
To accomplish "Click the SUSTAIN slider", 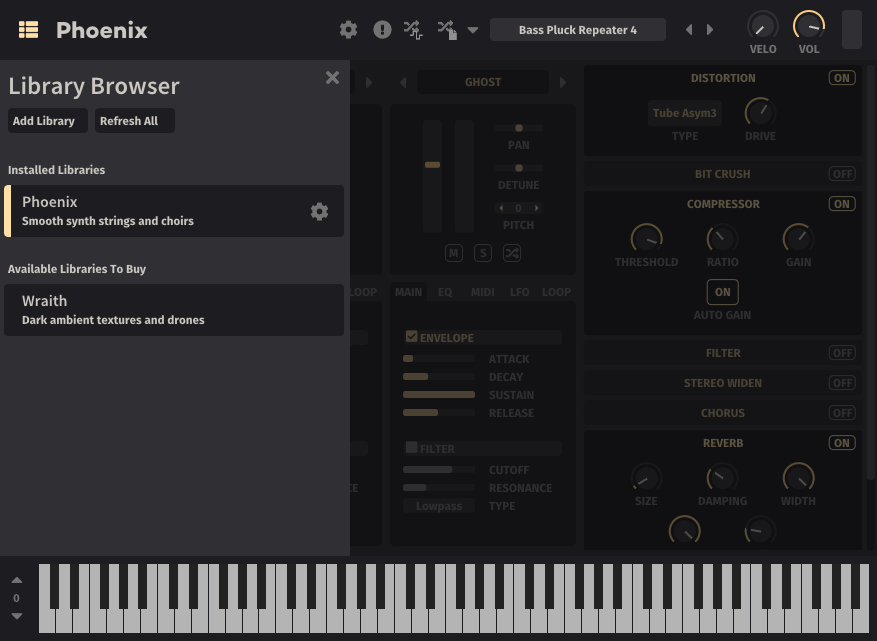I will [439, 395].
